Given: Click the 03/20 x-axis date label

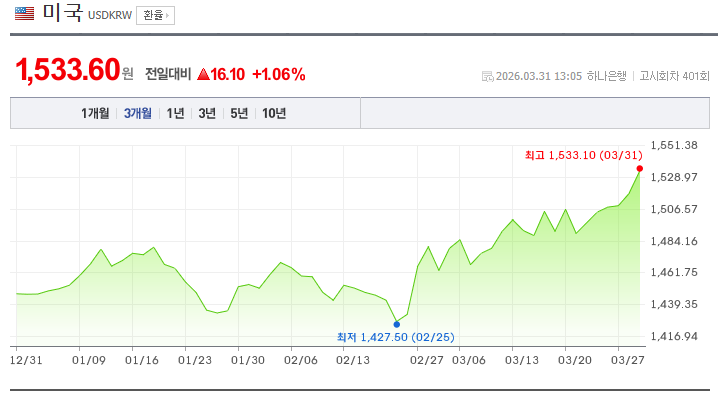Looking at the screenshot, I should click(575, 360).
